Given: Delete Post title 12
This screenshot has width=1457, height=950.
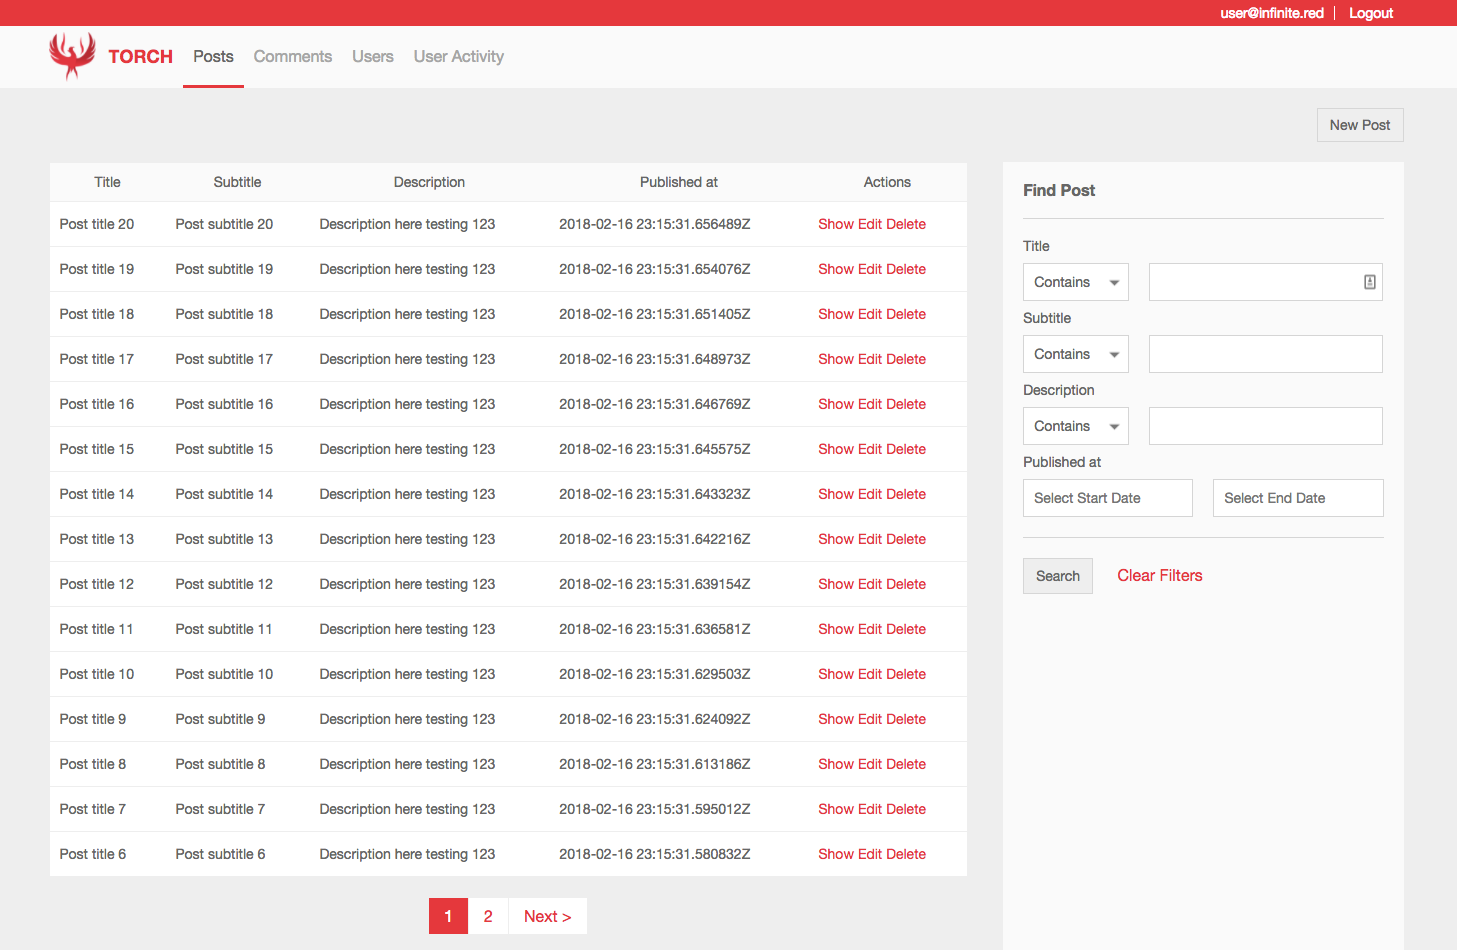Looking at the screenshot, I should pyautogui.click(x=906, y=584).
